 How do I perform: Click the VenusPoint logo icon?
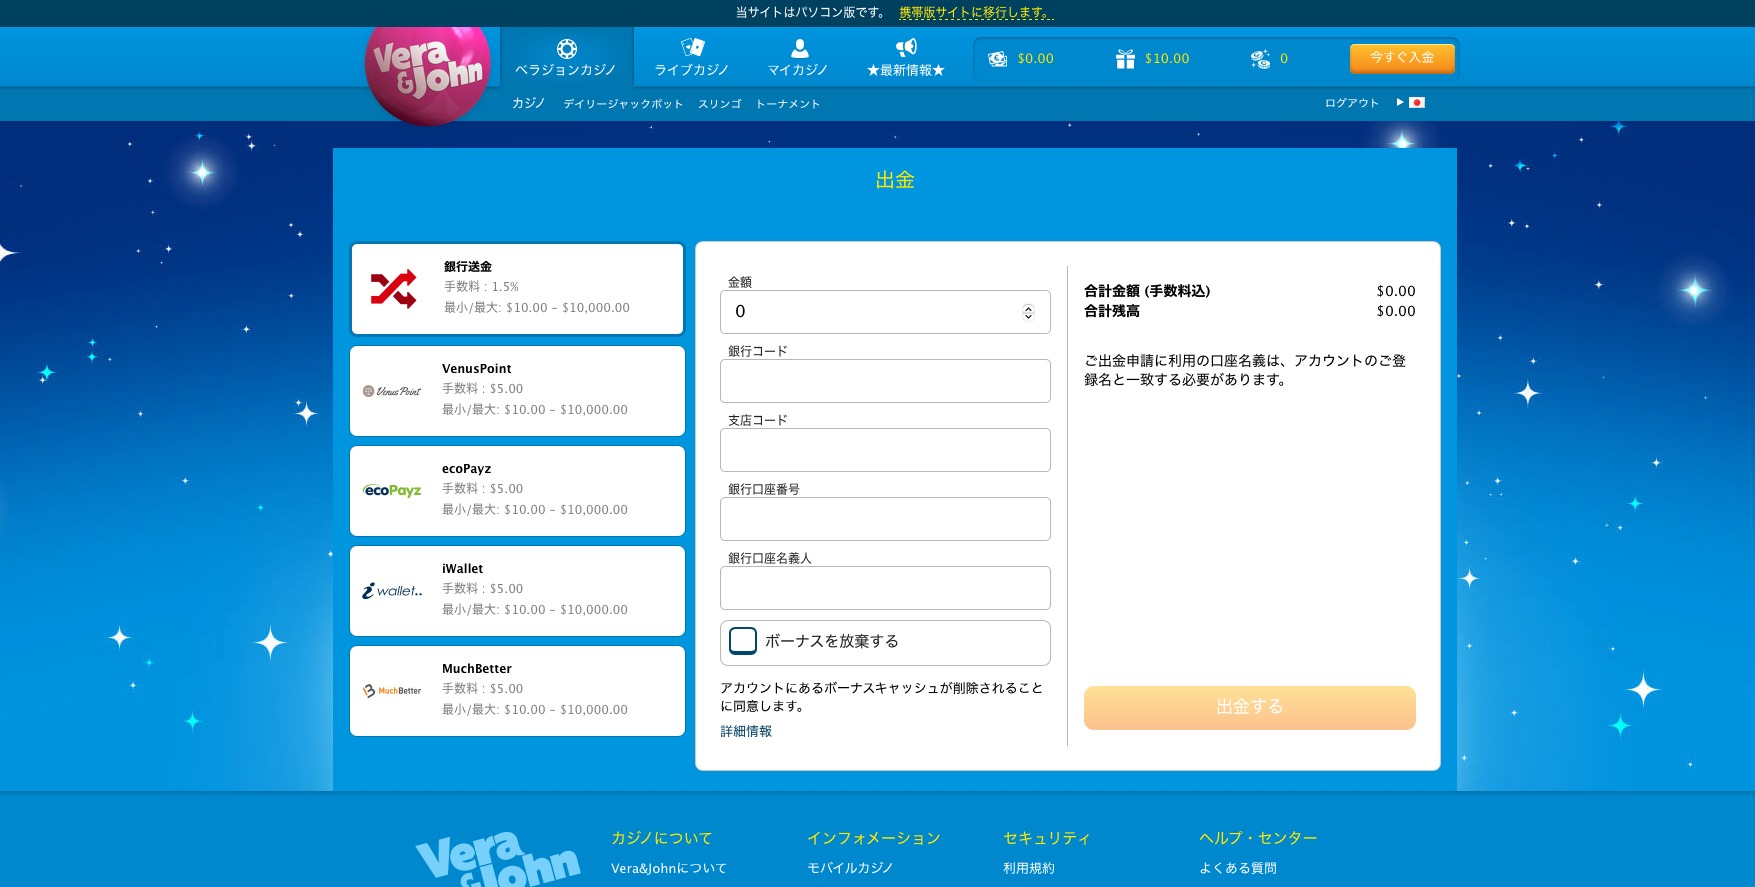[391, 391]
